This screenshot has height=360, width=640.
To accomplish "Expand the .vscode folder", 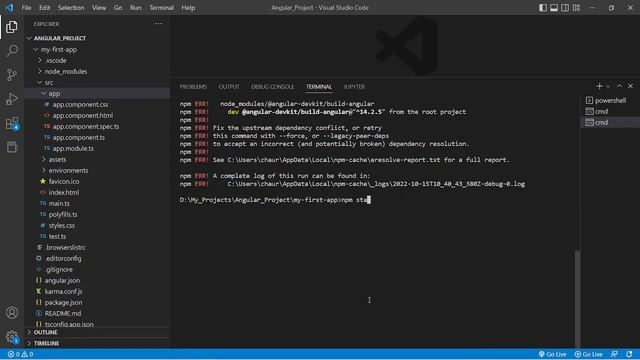I will coord(97,60).
